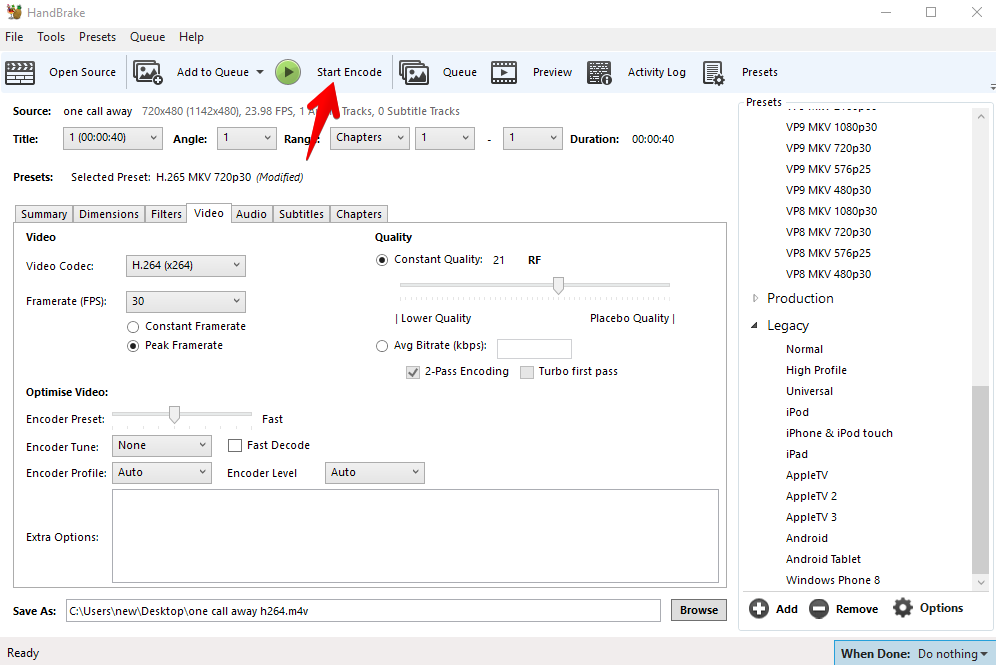The image size is (996, 665).
Task: Enable the Fast Decode checkbox
Action: [235, 446]
